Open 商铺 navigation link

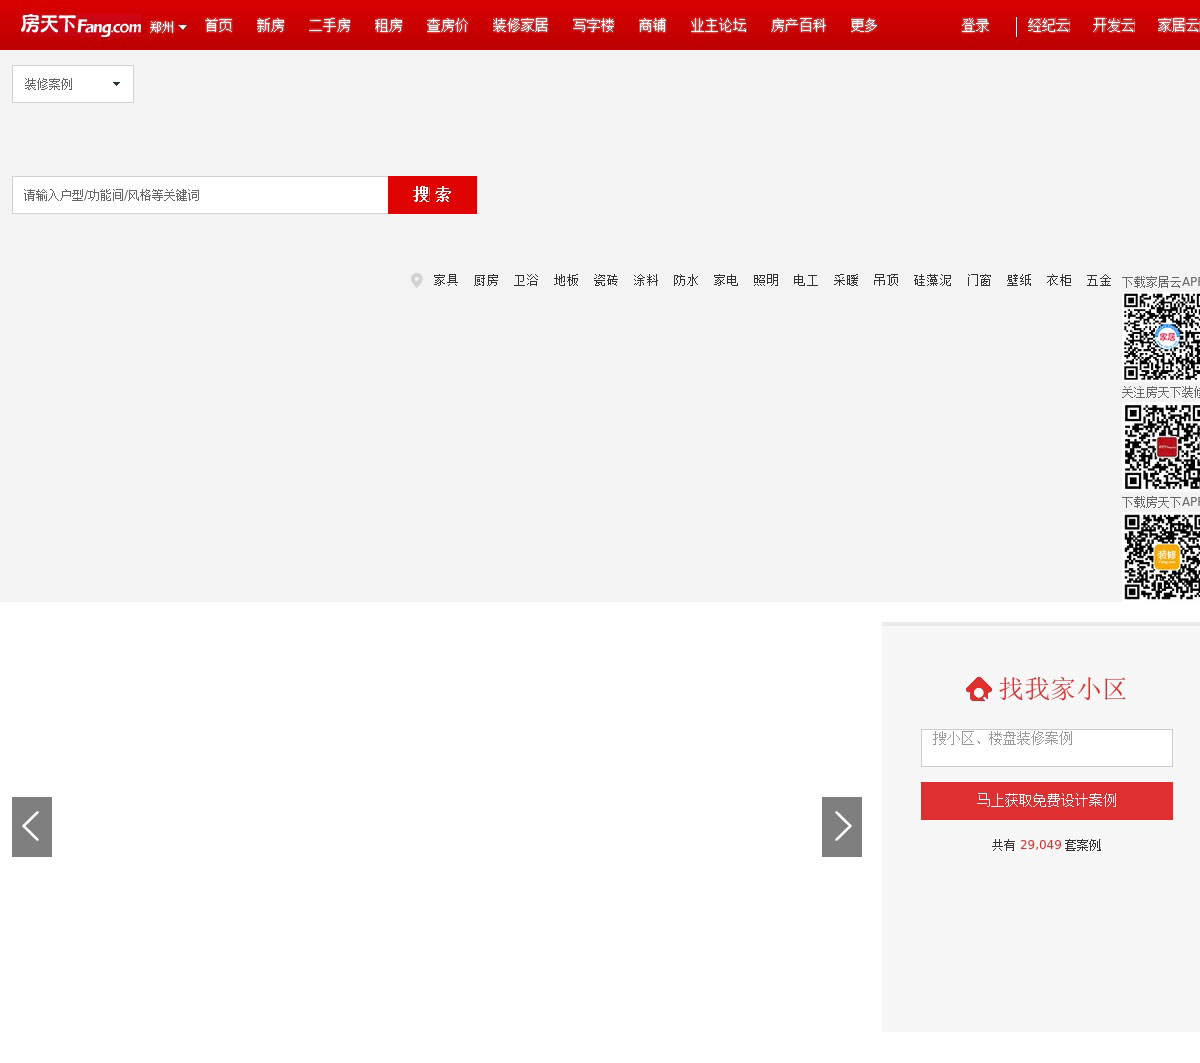(x=653, y=25)
